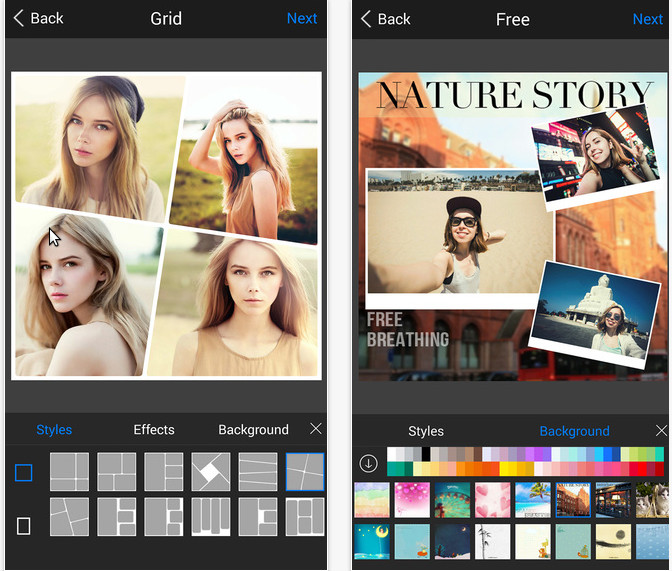The width and height of the screenshot is (672, 571).
Task: Pick the black color swatch
Action: 426,454
